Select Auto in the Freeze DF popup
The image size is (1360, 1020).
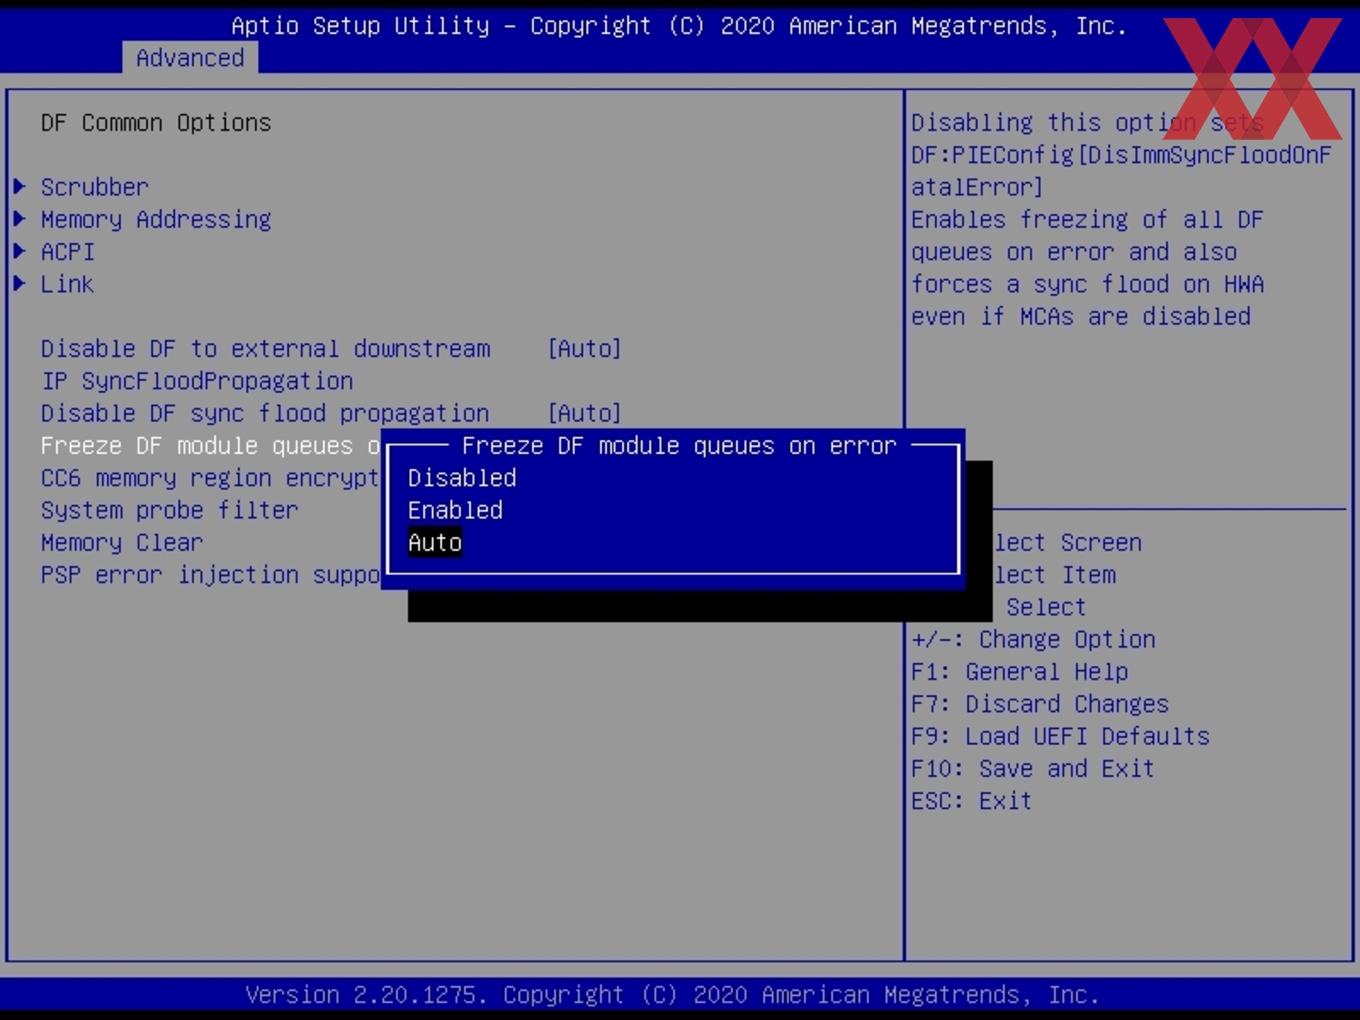coord(435,543)
